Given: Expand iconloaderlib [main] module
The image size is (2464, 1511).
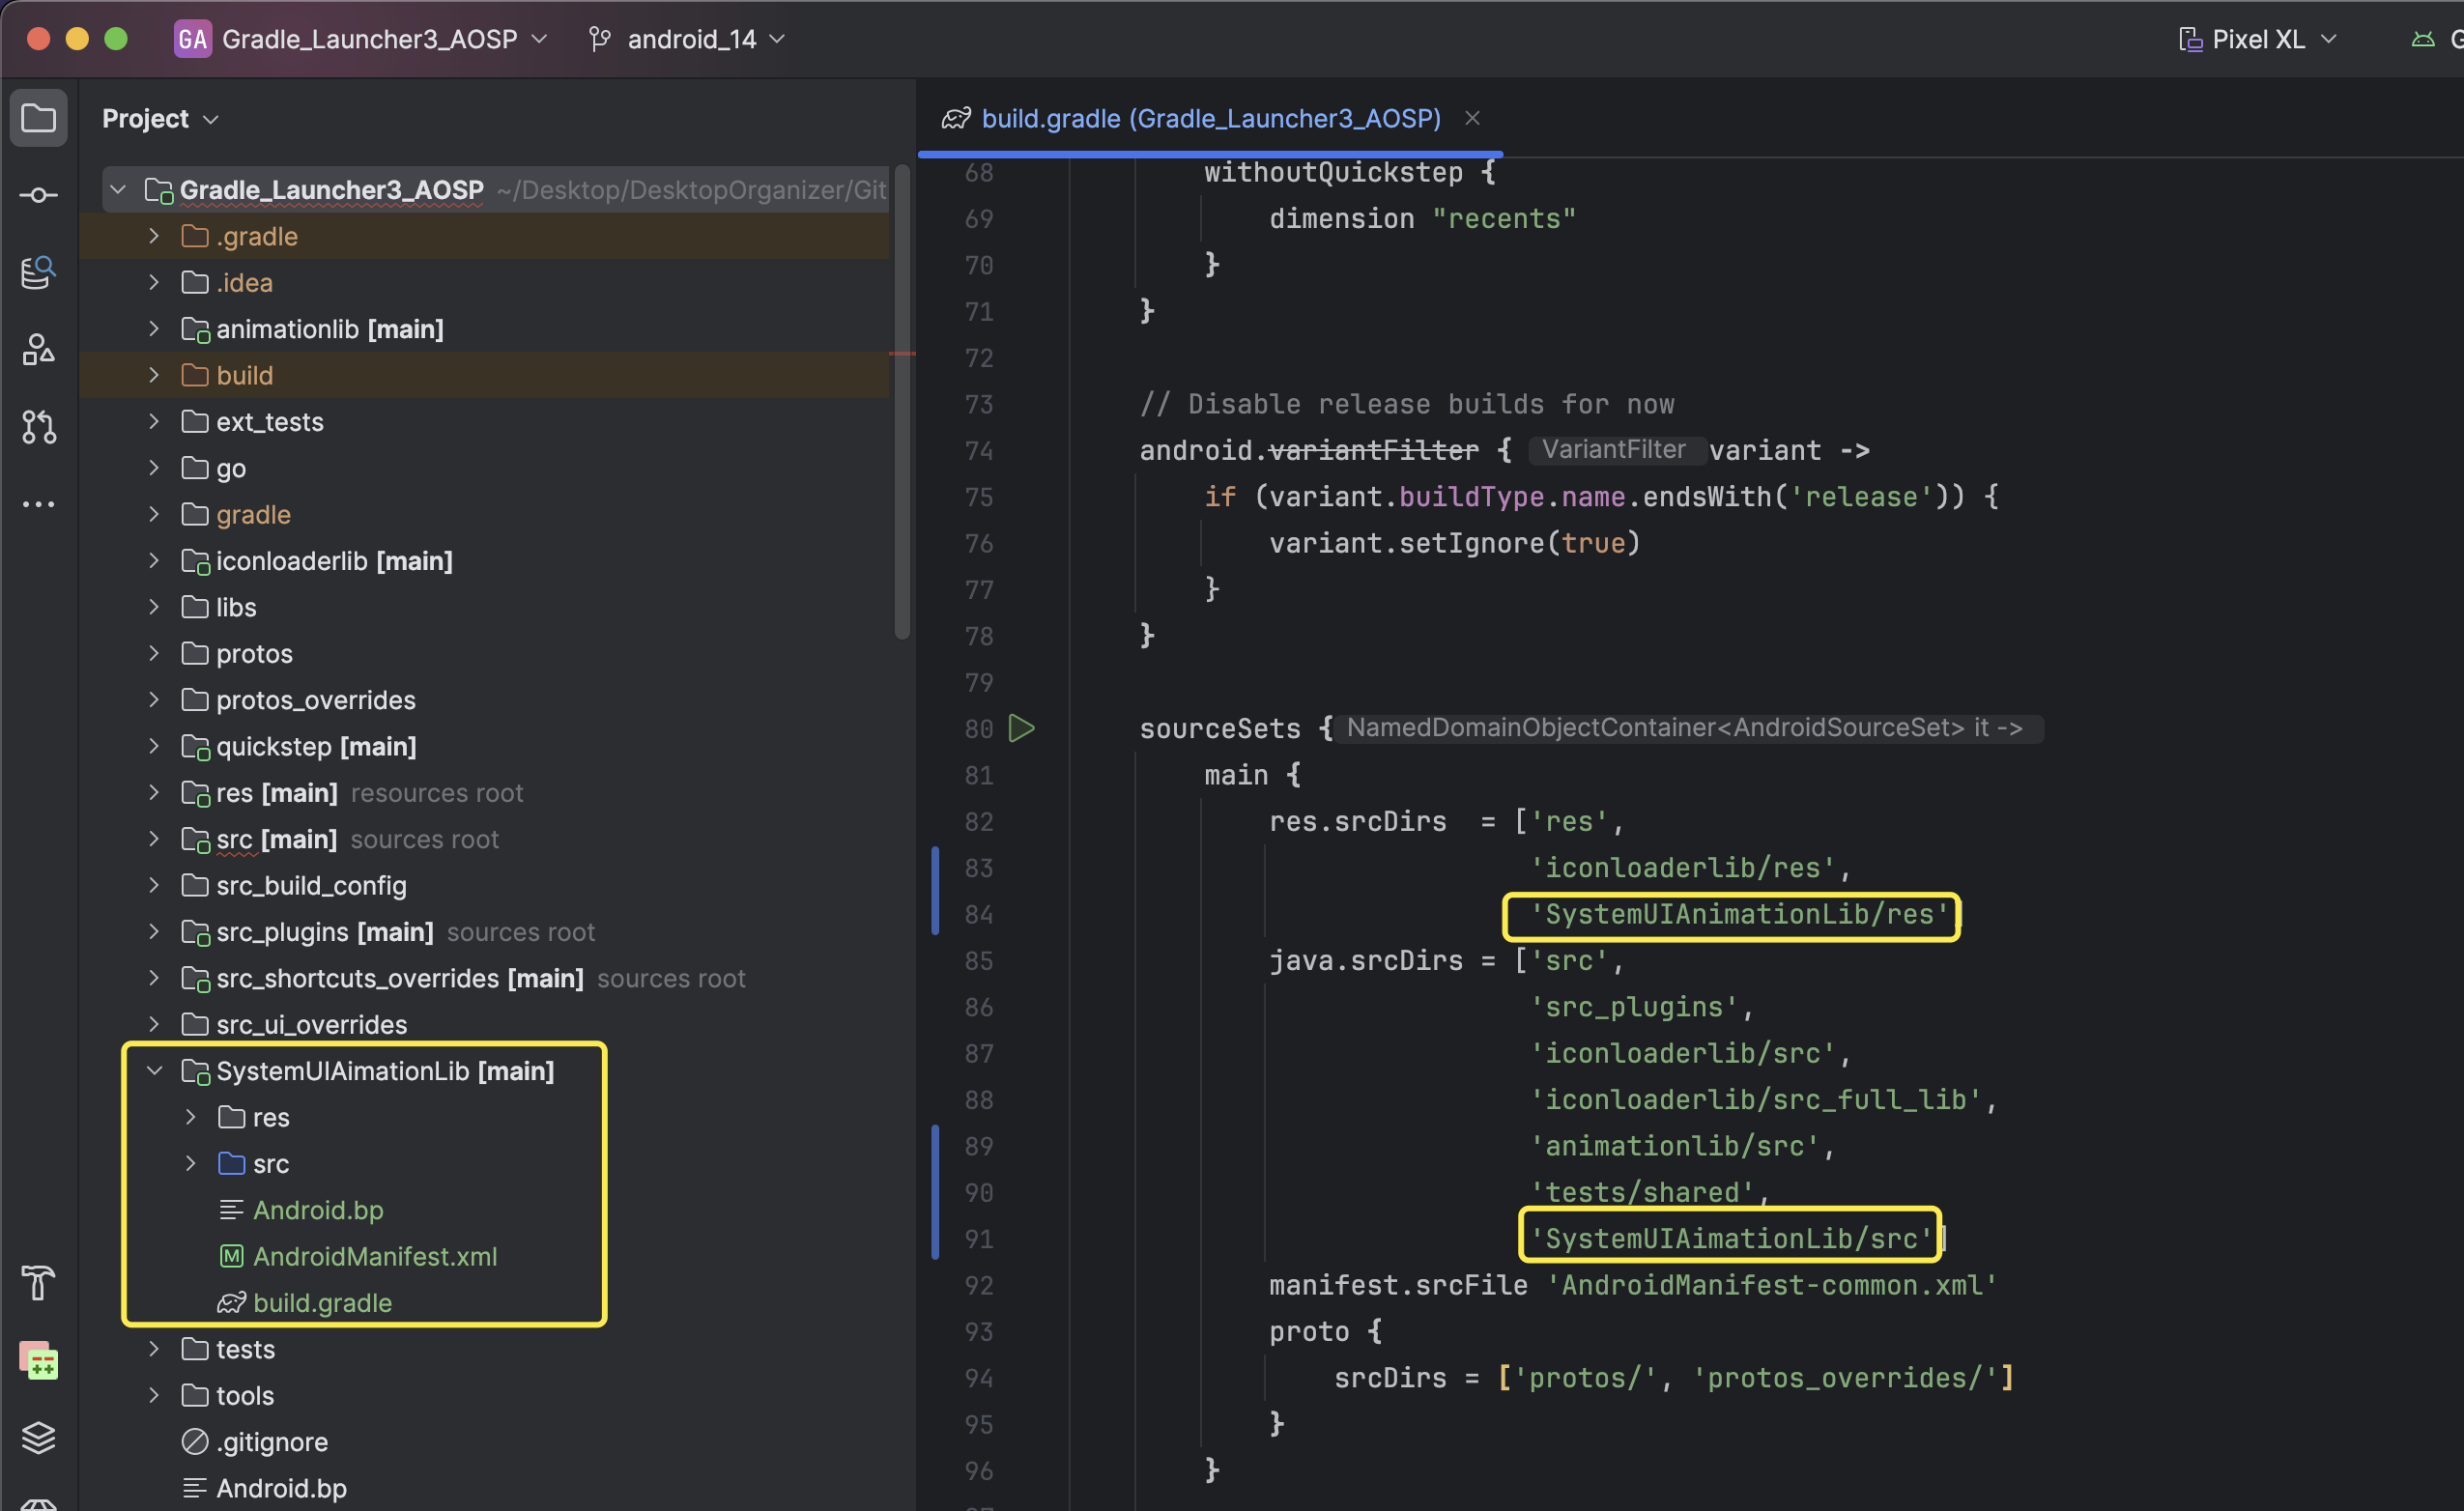Looking at the screenshot, I should [154, 560].
